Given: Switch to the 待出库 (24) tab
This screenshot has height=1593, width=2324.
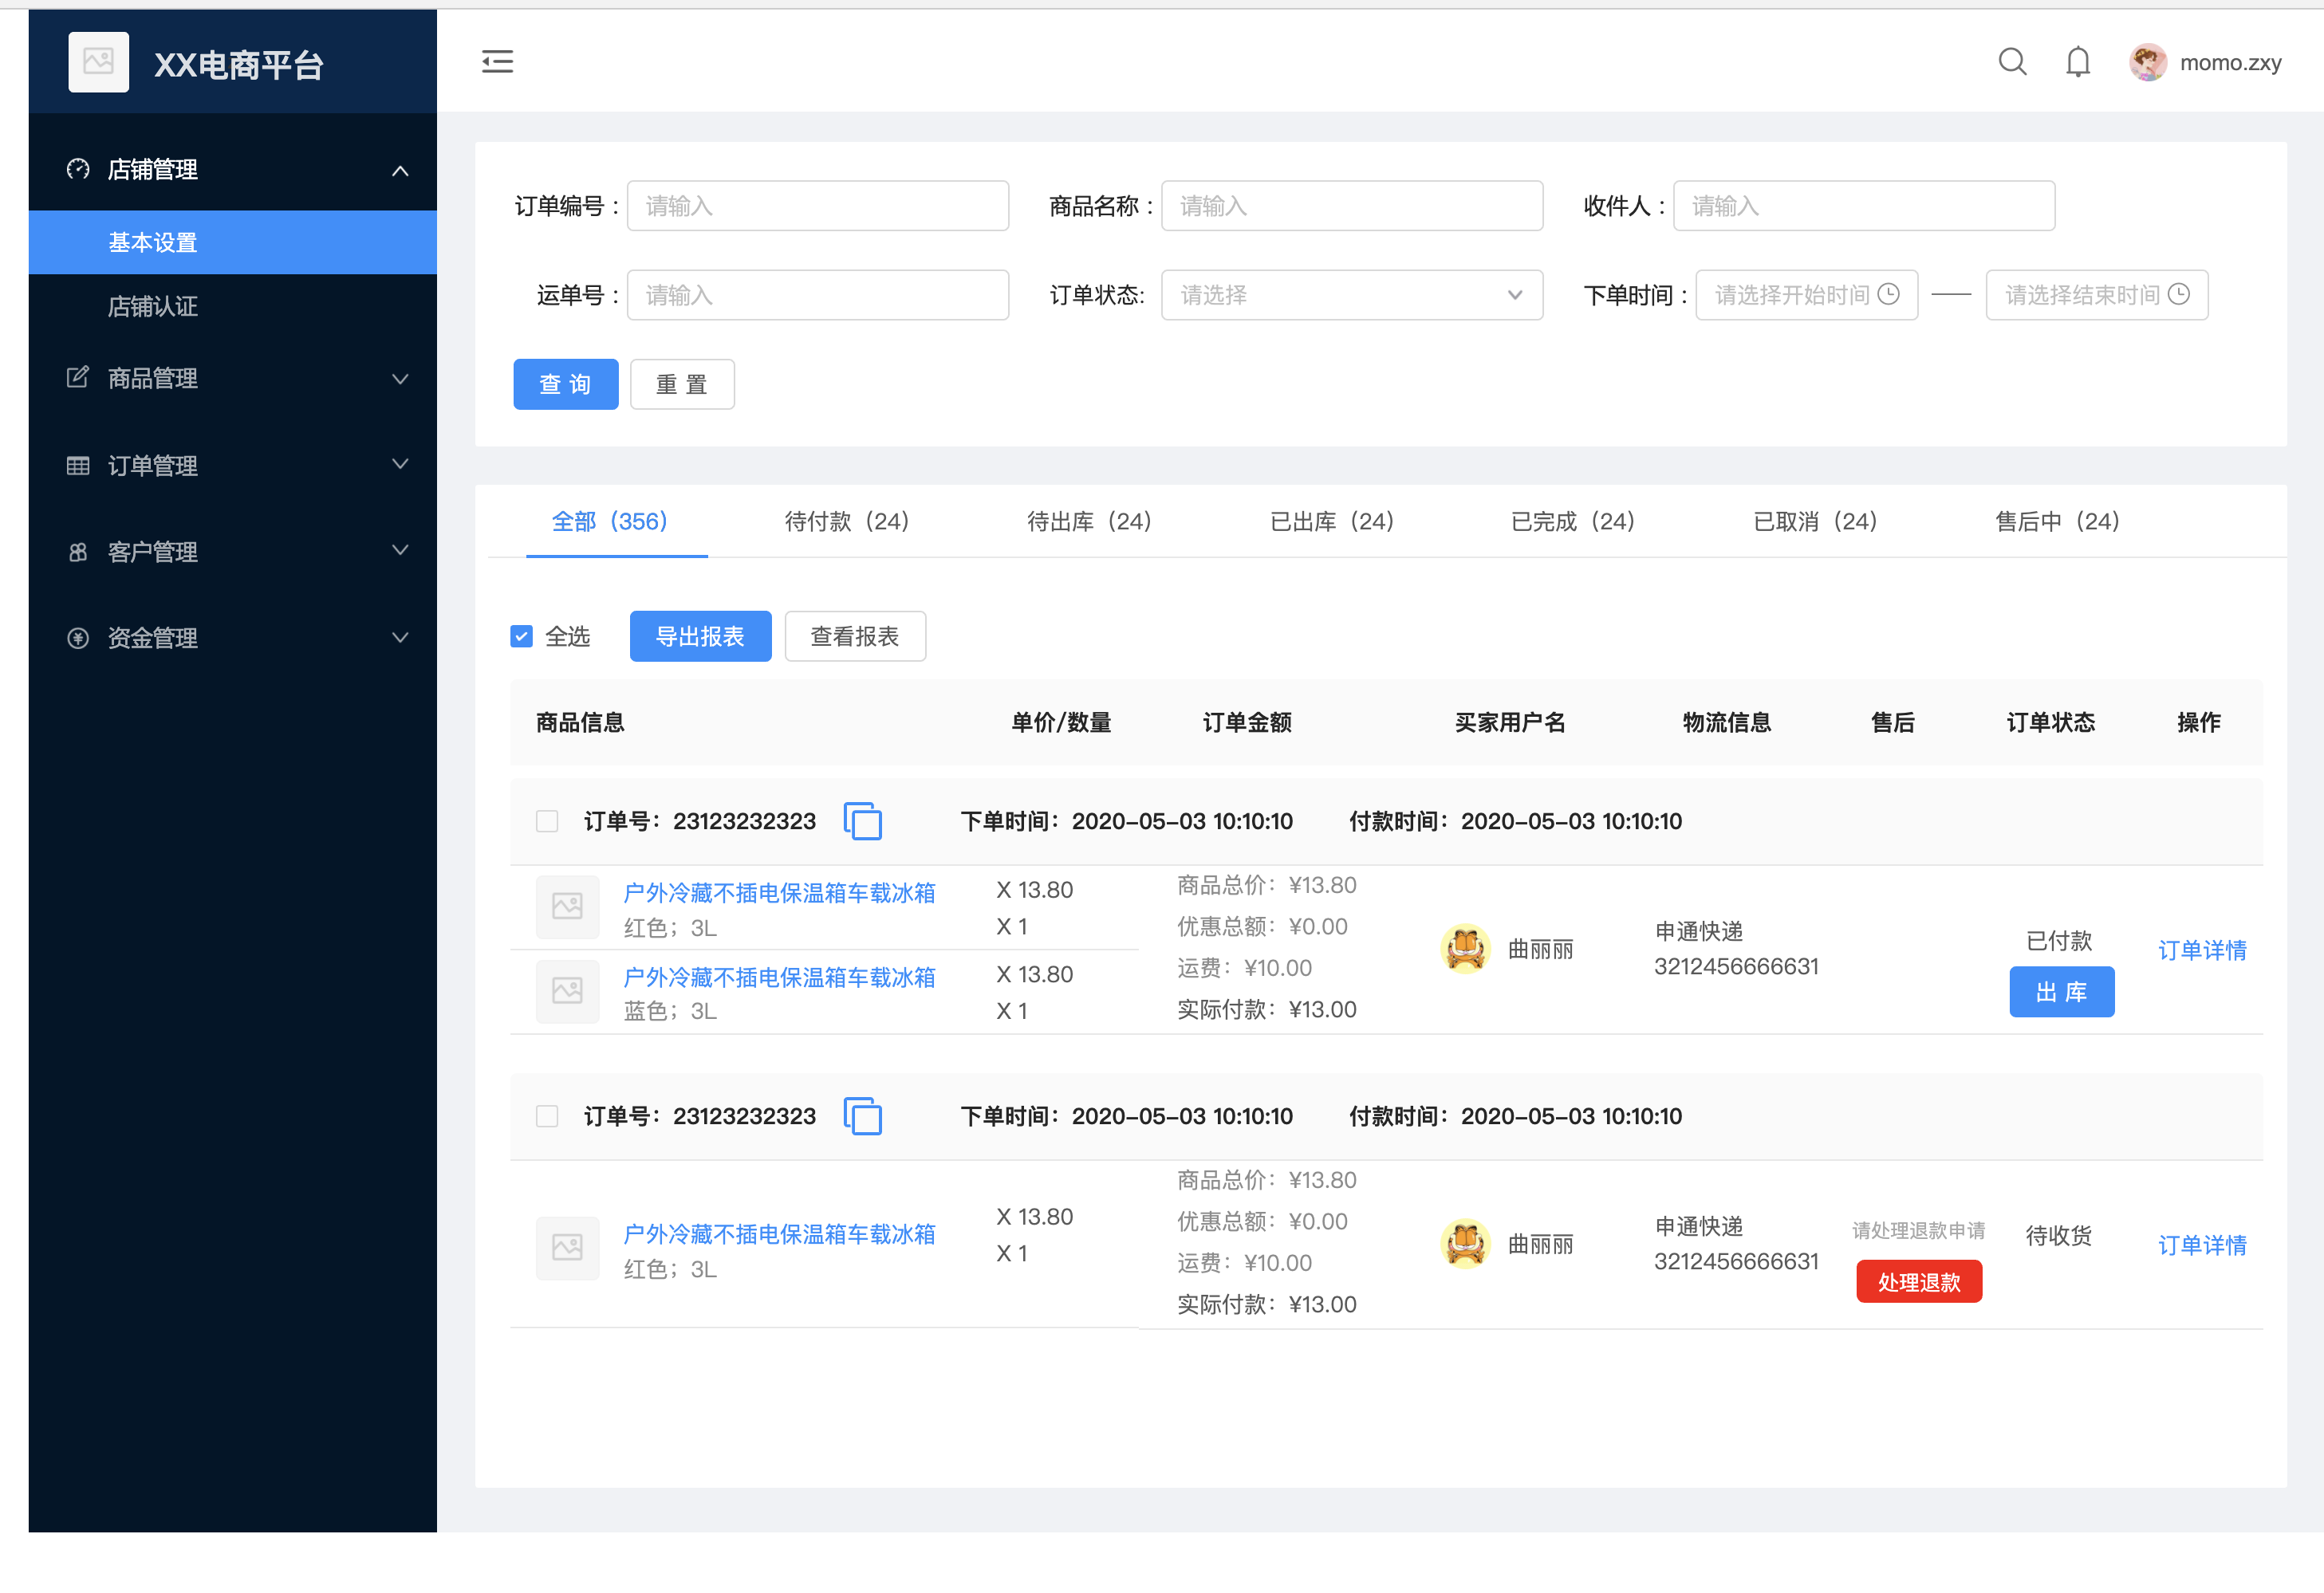Looking at the screenshot, I should 1090,521.
